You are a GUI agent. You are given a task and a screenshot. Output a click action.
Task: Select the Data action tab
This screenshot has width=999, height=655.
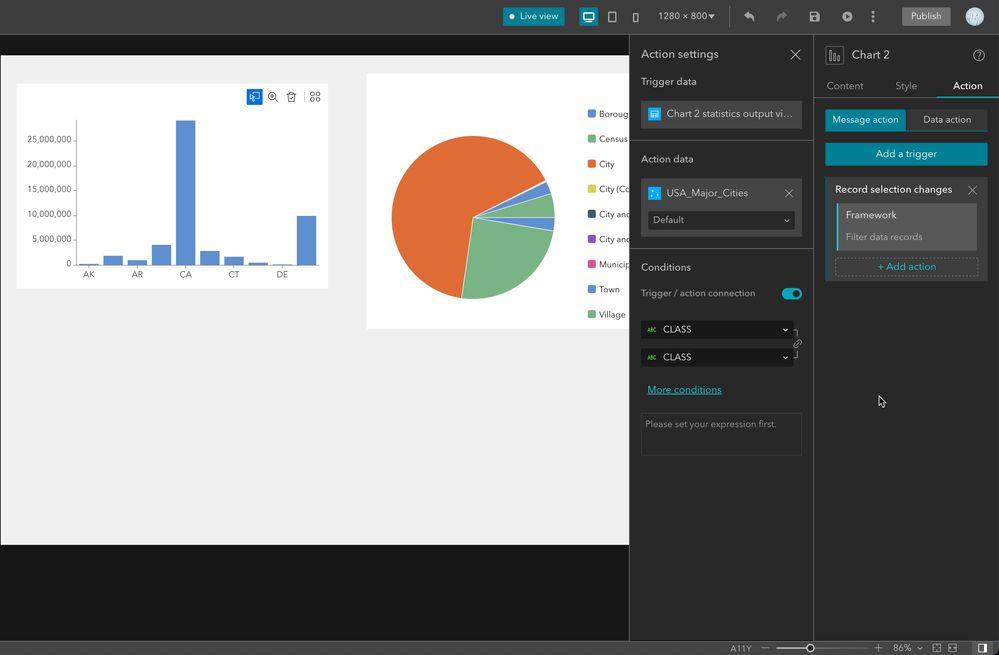[x=947, y=120]
